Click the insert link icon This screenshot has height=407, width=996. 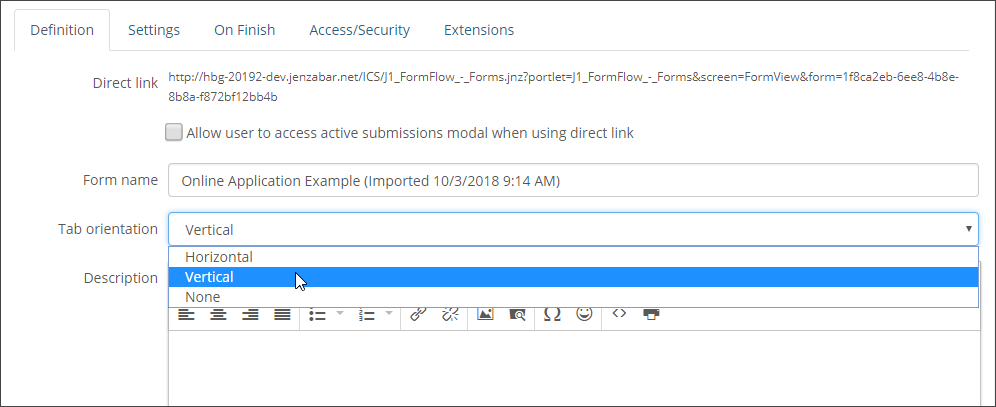pos(419,315)
